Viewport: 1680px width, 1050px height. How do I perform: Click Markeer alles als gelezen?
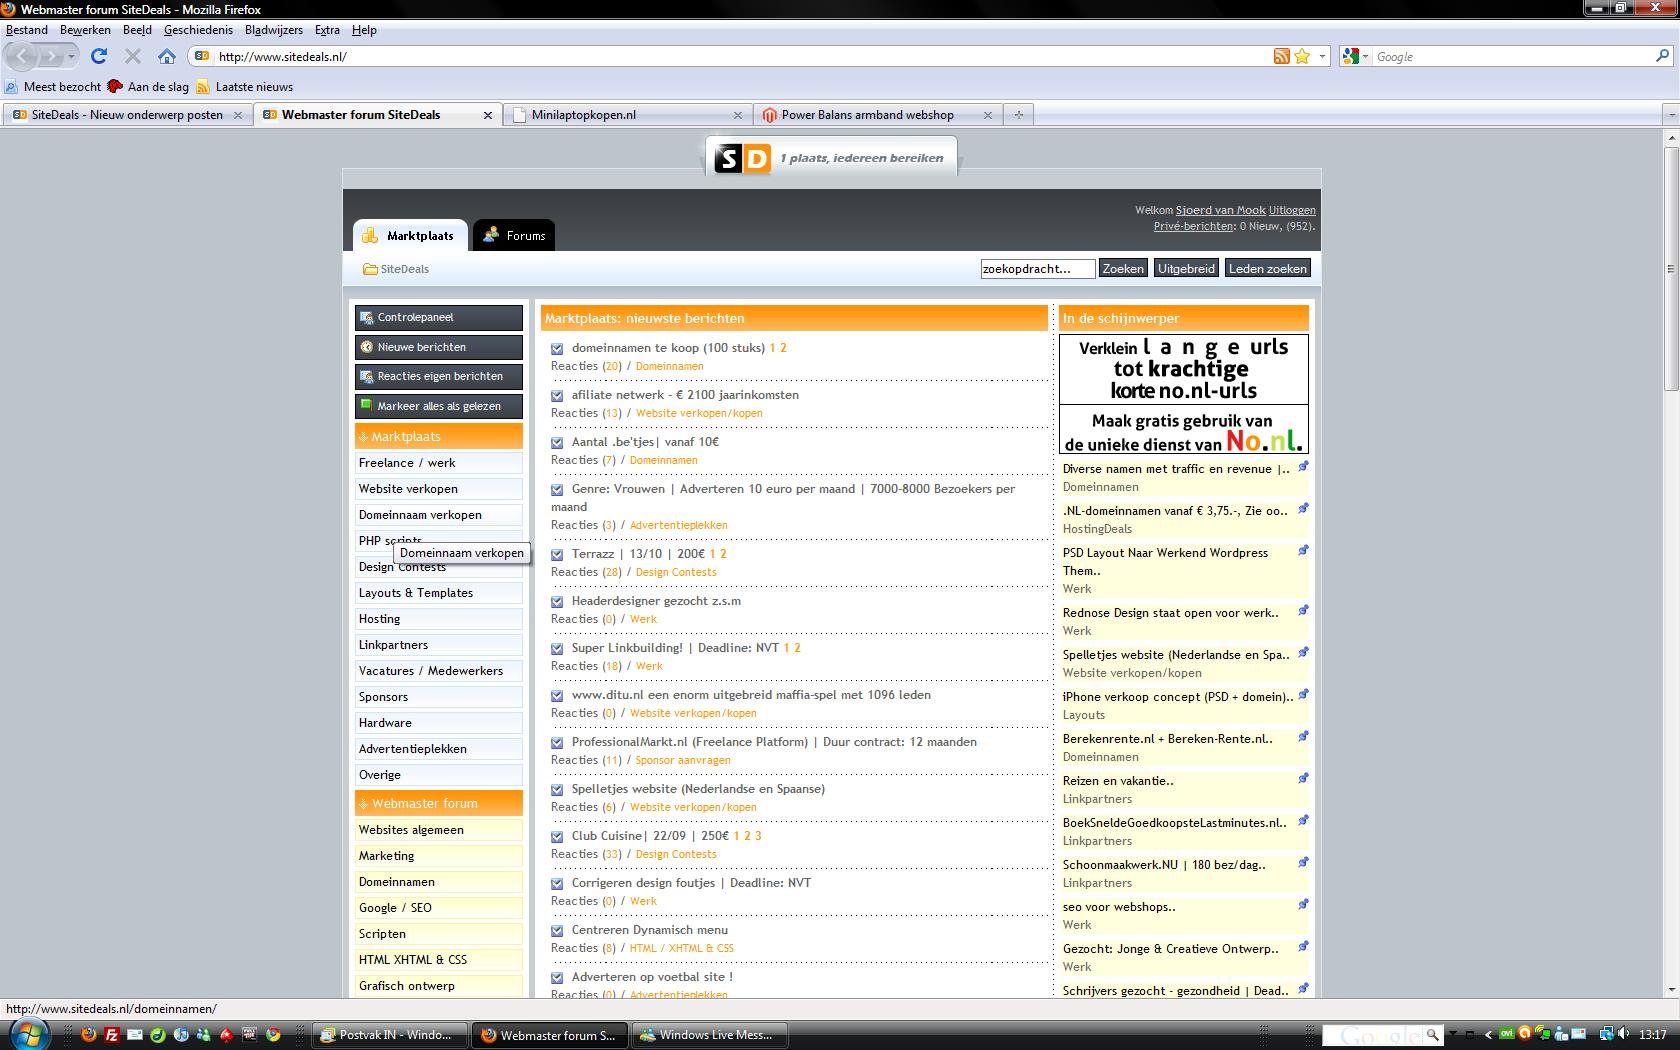pos(438,406)
